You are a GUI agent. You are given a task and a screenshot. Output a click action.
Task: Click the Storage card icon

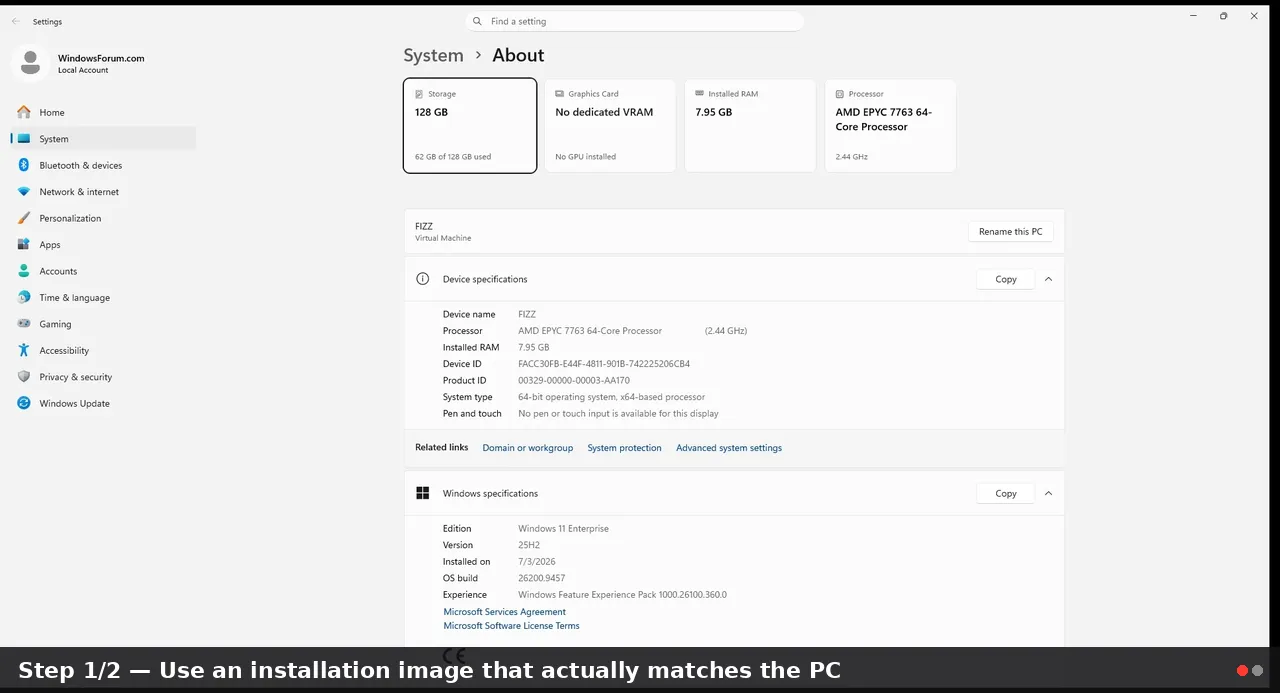[x=419, y=94]
